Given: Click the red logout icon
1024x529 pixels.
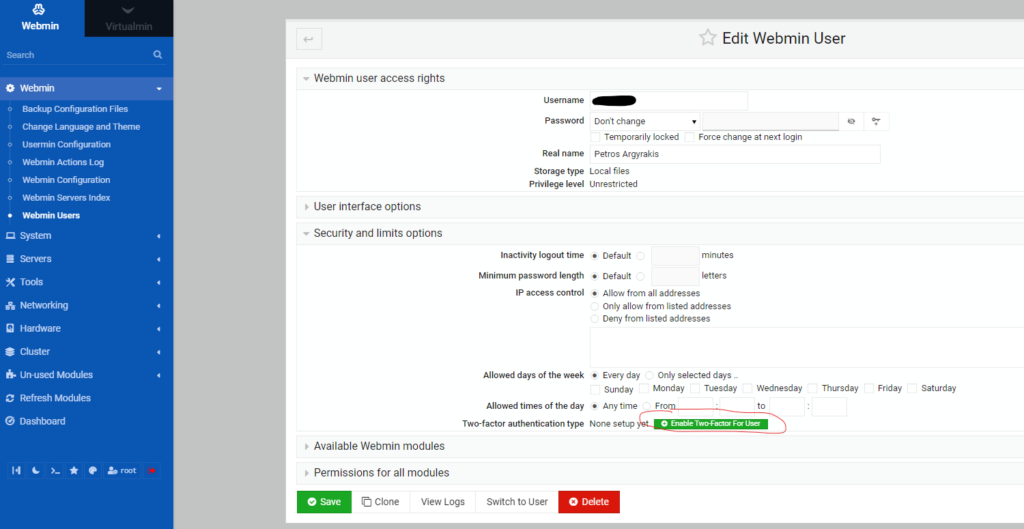Looking at the screenshot, I should pyautogui.click(x=152, y=470).
